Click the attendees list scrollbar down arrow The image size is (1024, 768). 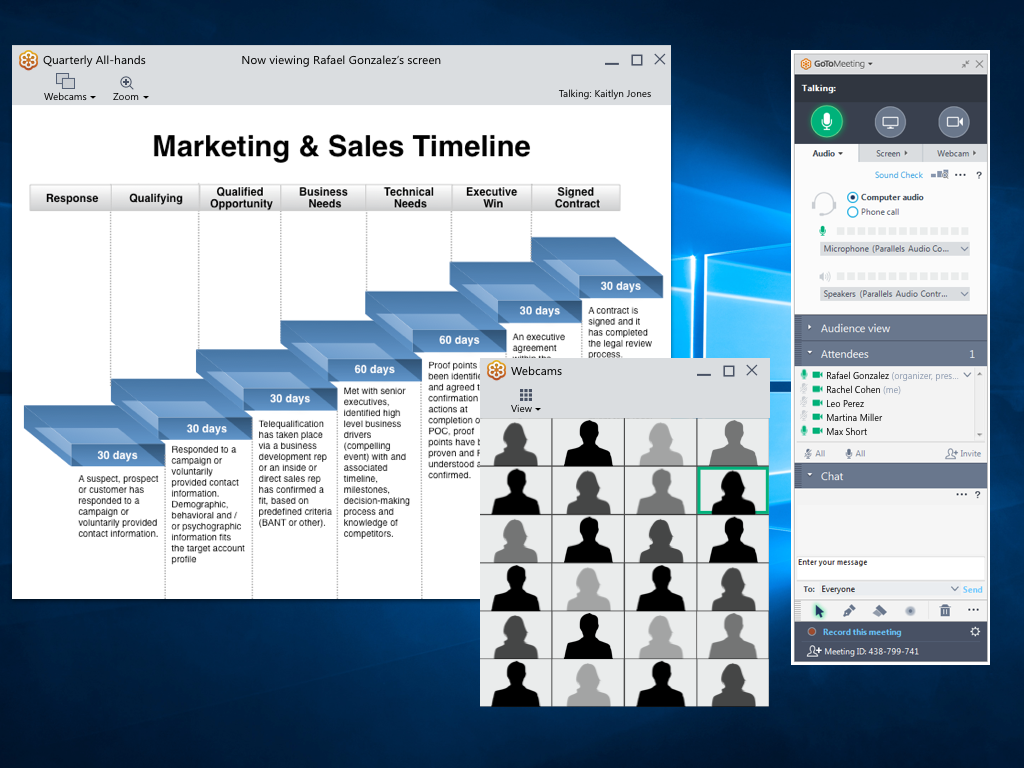980,434
